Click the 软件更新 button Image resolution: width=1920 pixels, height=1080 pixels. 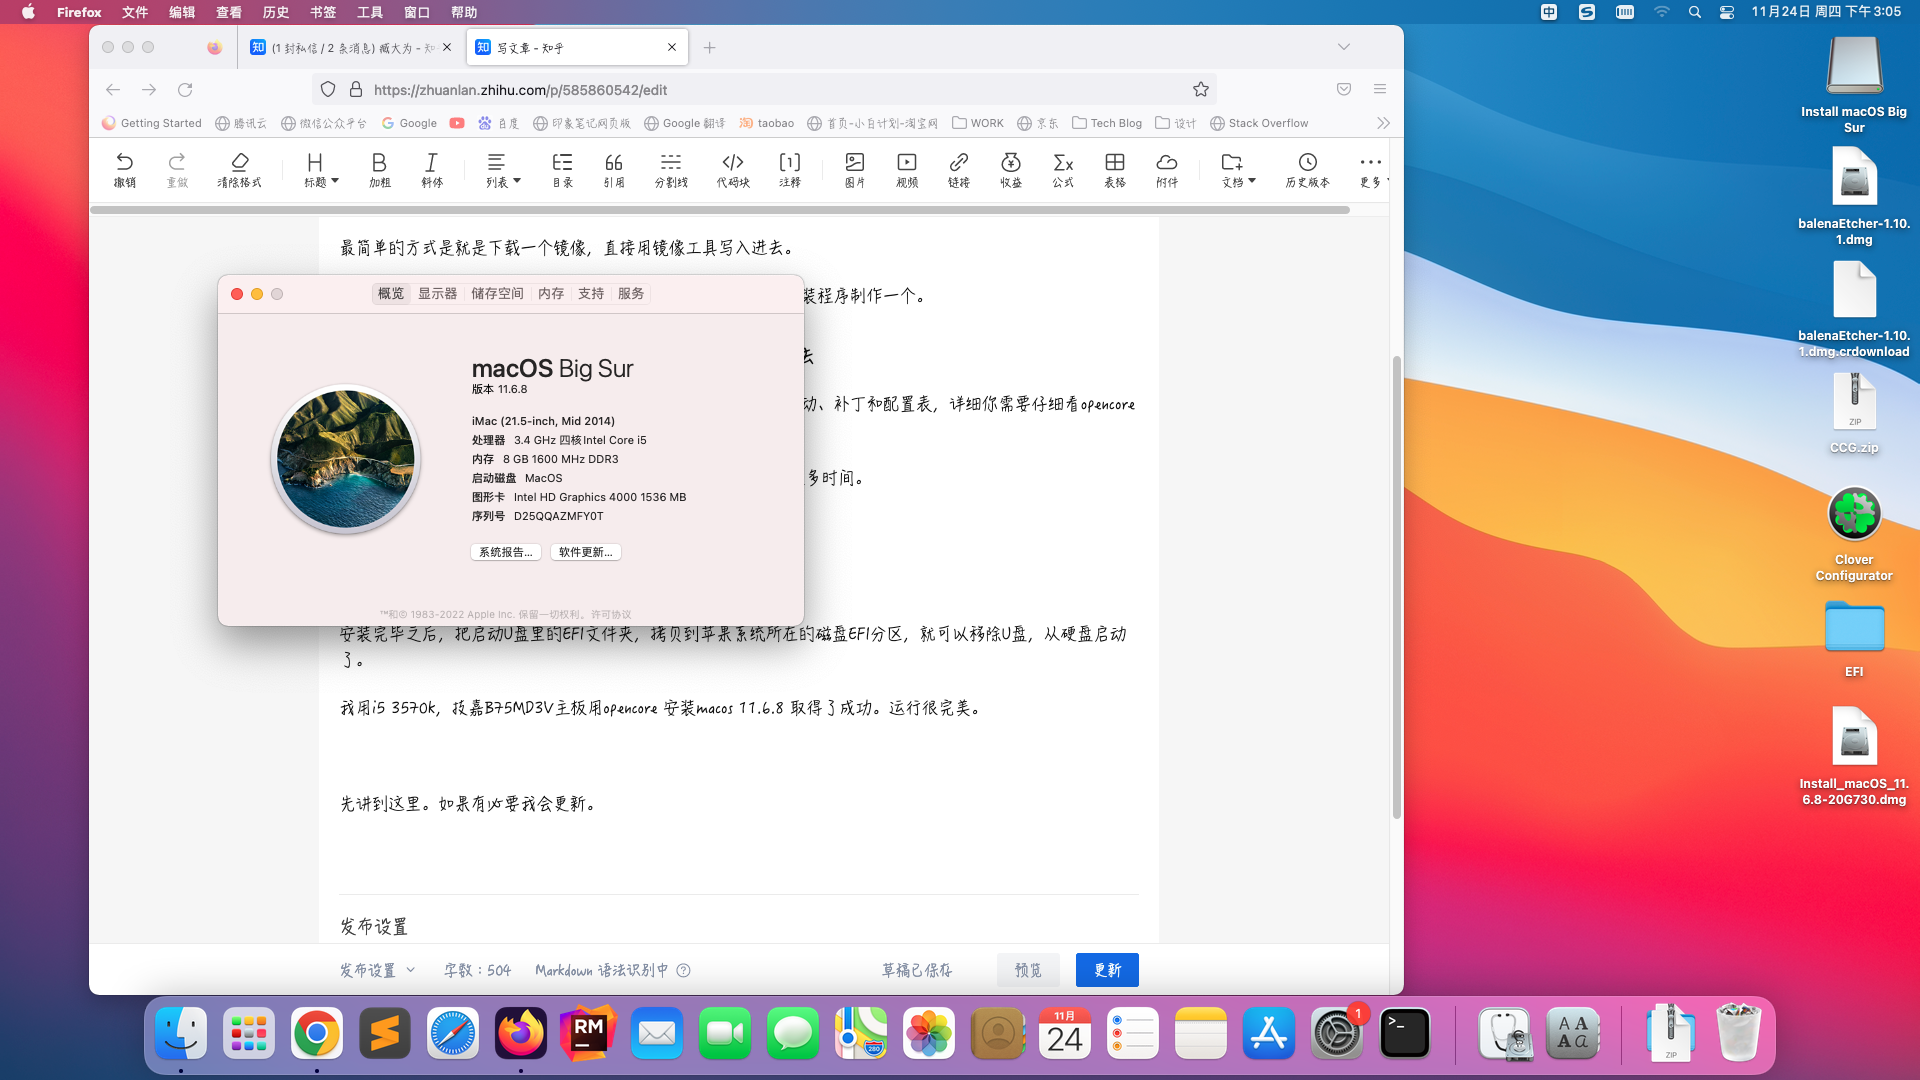[x=586, y=552]
